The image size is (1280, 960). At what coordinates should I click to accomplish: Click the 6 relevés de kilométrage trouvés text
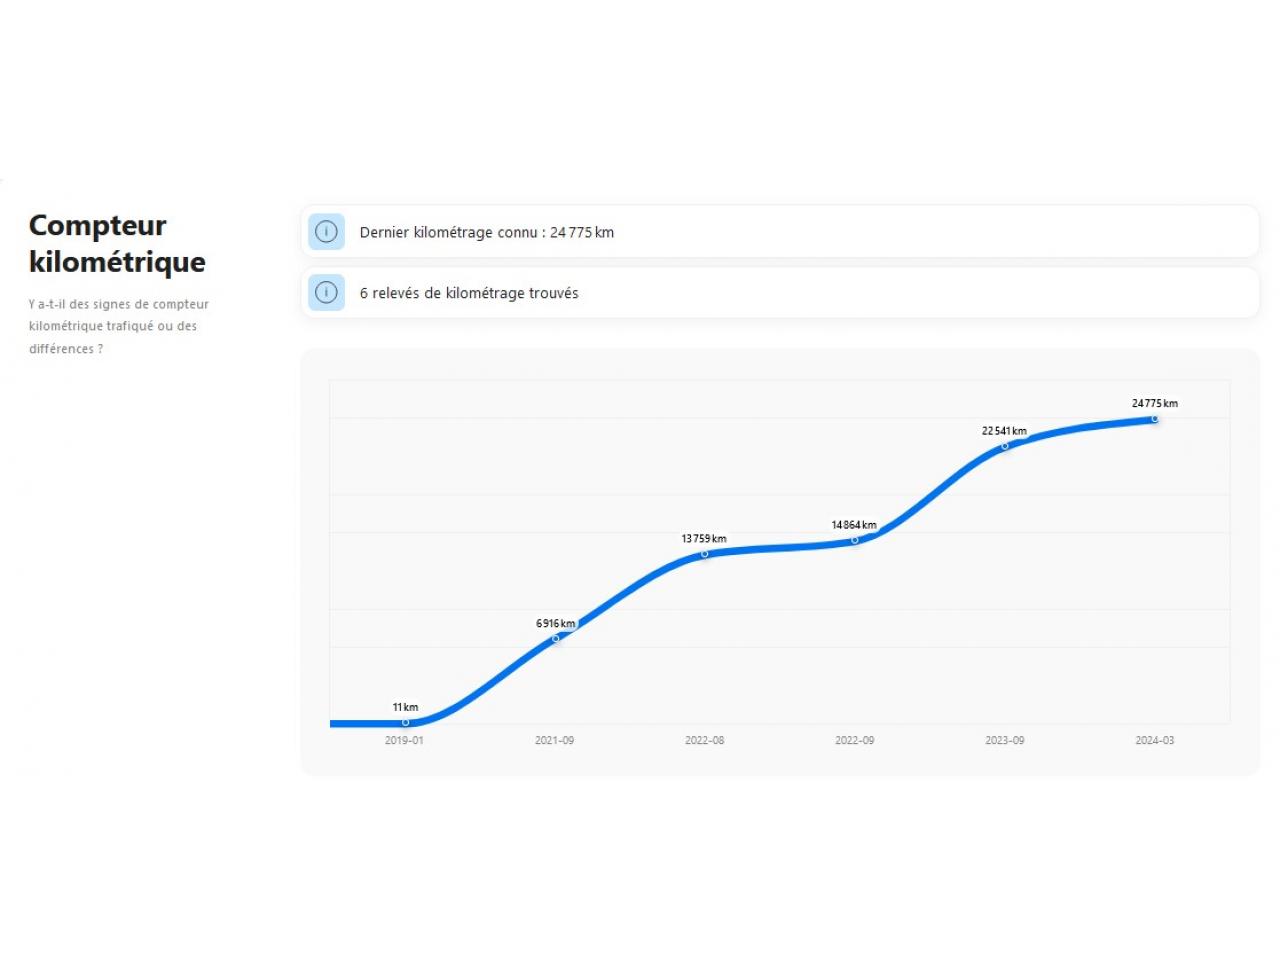469,293
